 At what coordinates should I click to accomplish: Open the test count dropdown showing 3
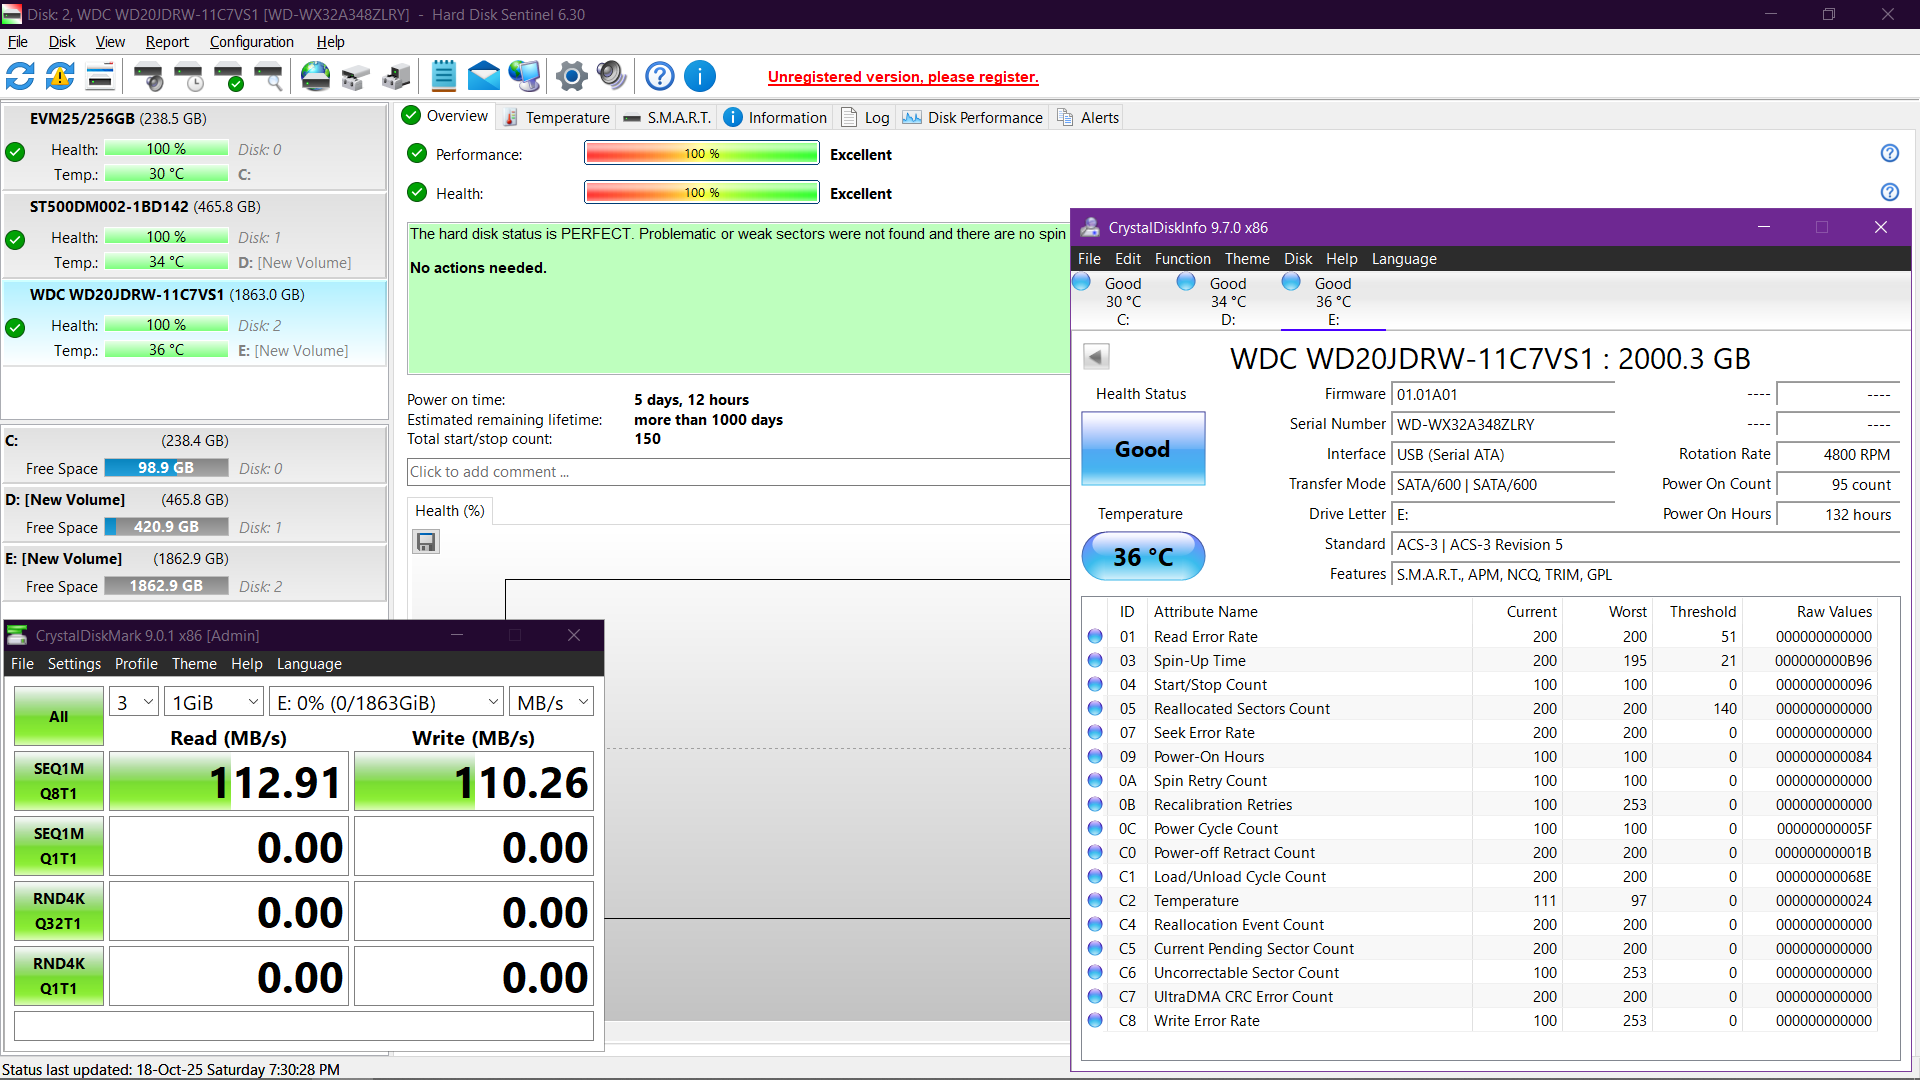click(x=134, y=702)
